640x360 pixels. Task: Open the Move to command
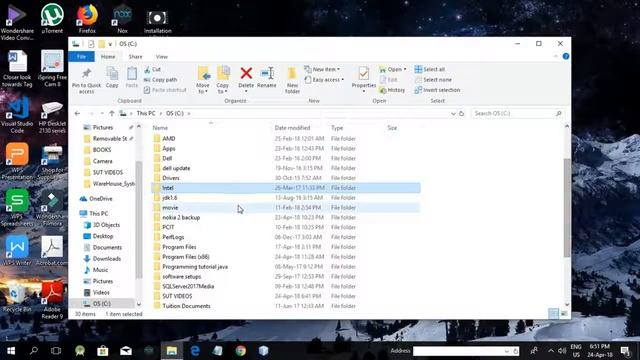point(203,80)
